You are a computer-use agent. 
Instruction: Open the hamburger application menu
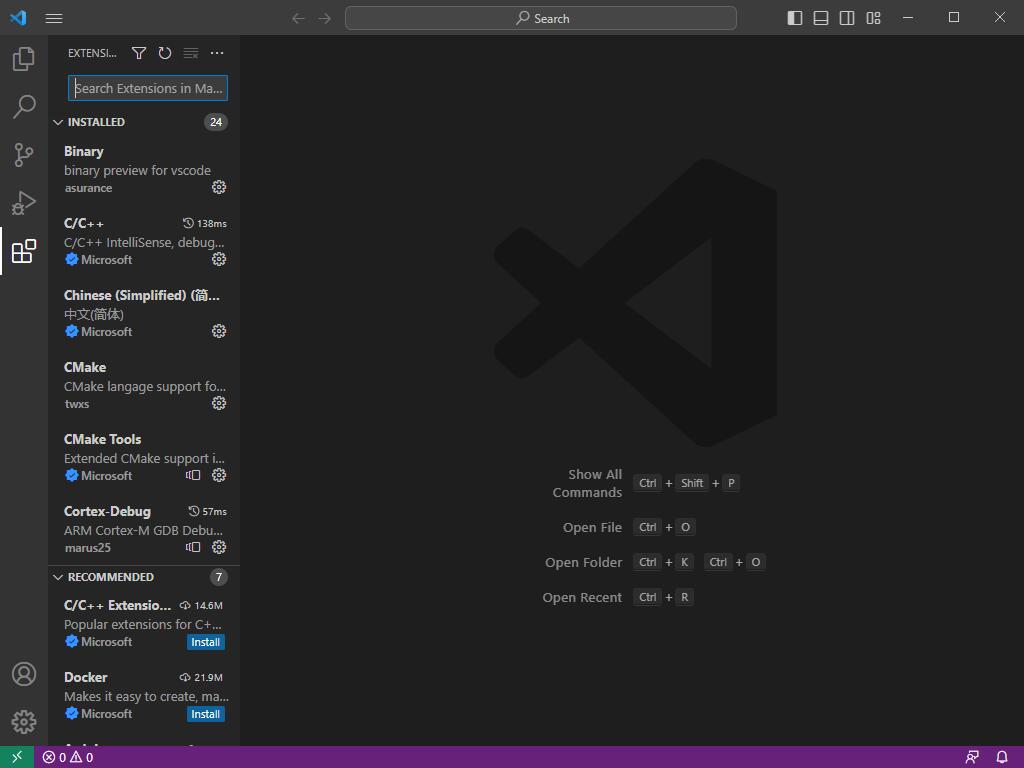click(x=54, y=18)
